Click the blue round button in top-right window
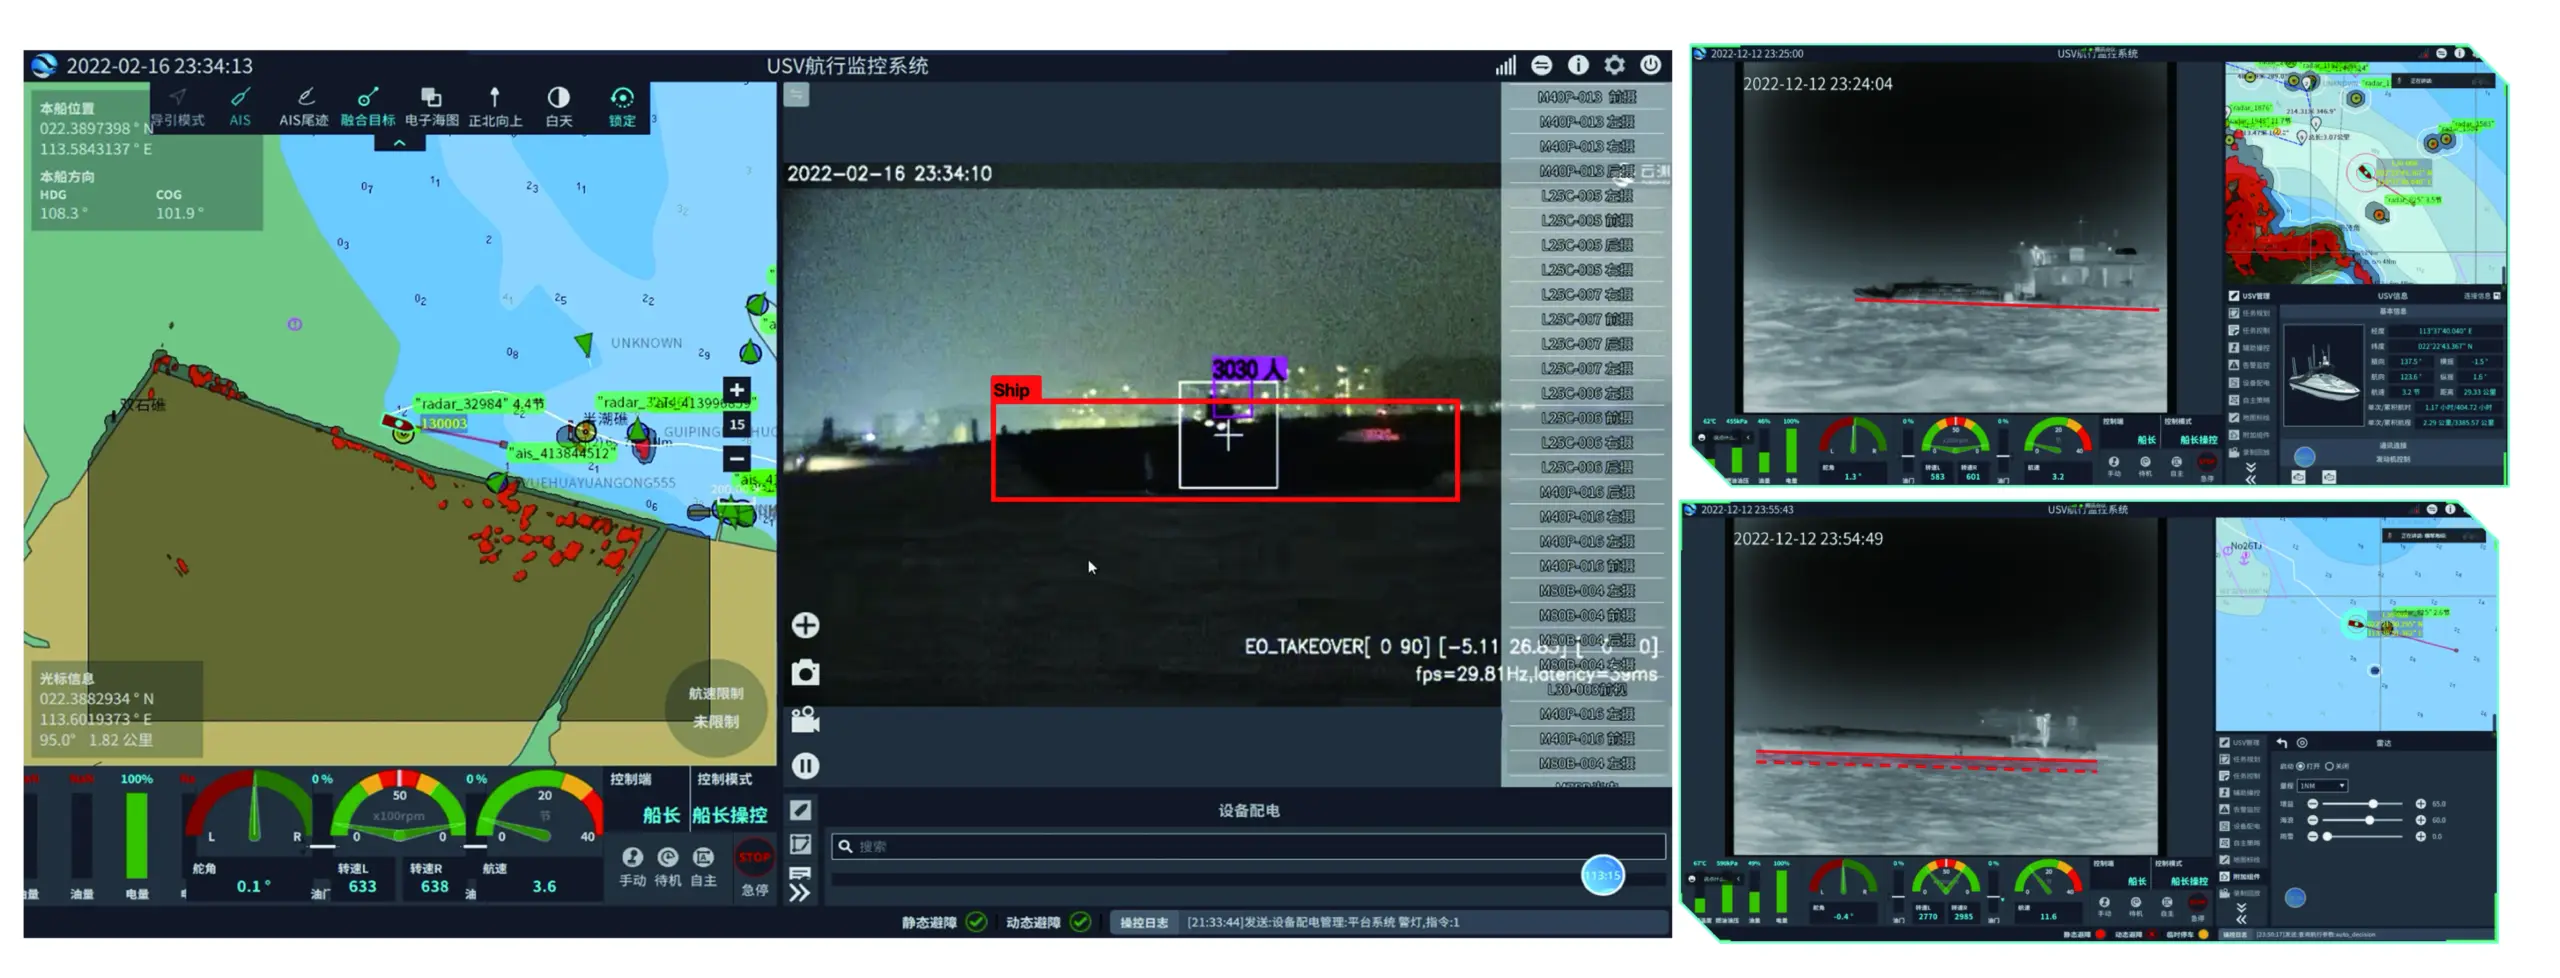The width and height of the screenshot is (2560, 978). click(x=2304, y=456)
